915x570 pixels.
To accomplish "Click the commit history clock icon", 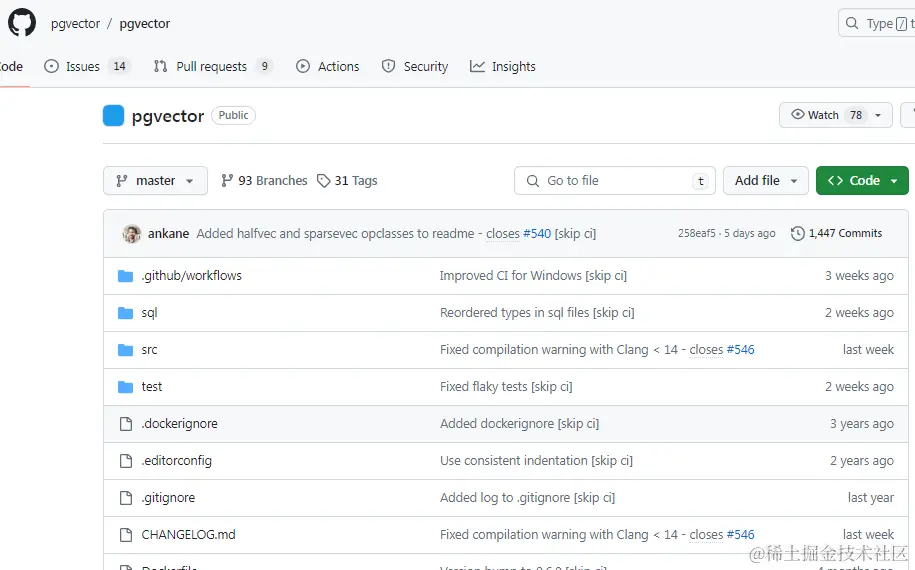I will coord(797,234).
